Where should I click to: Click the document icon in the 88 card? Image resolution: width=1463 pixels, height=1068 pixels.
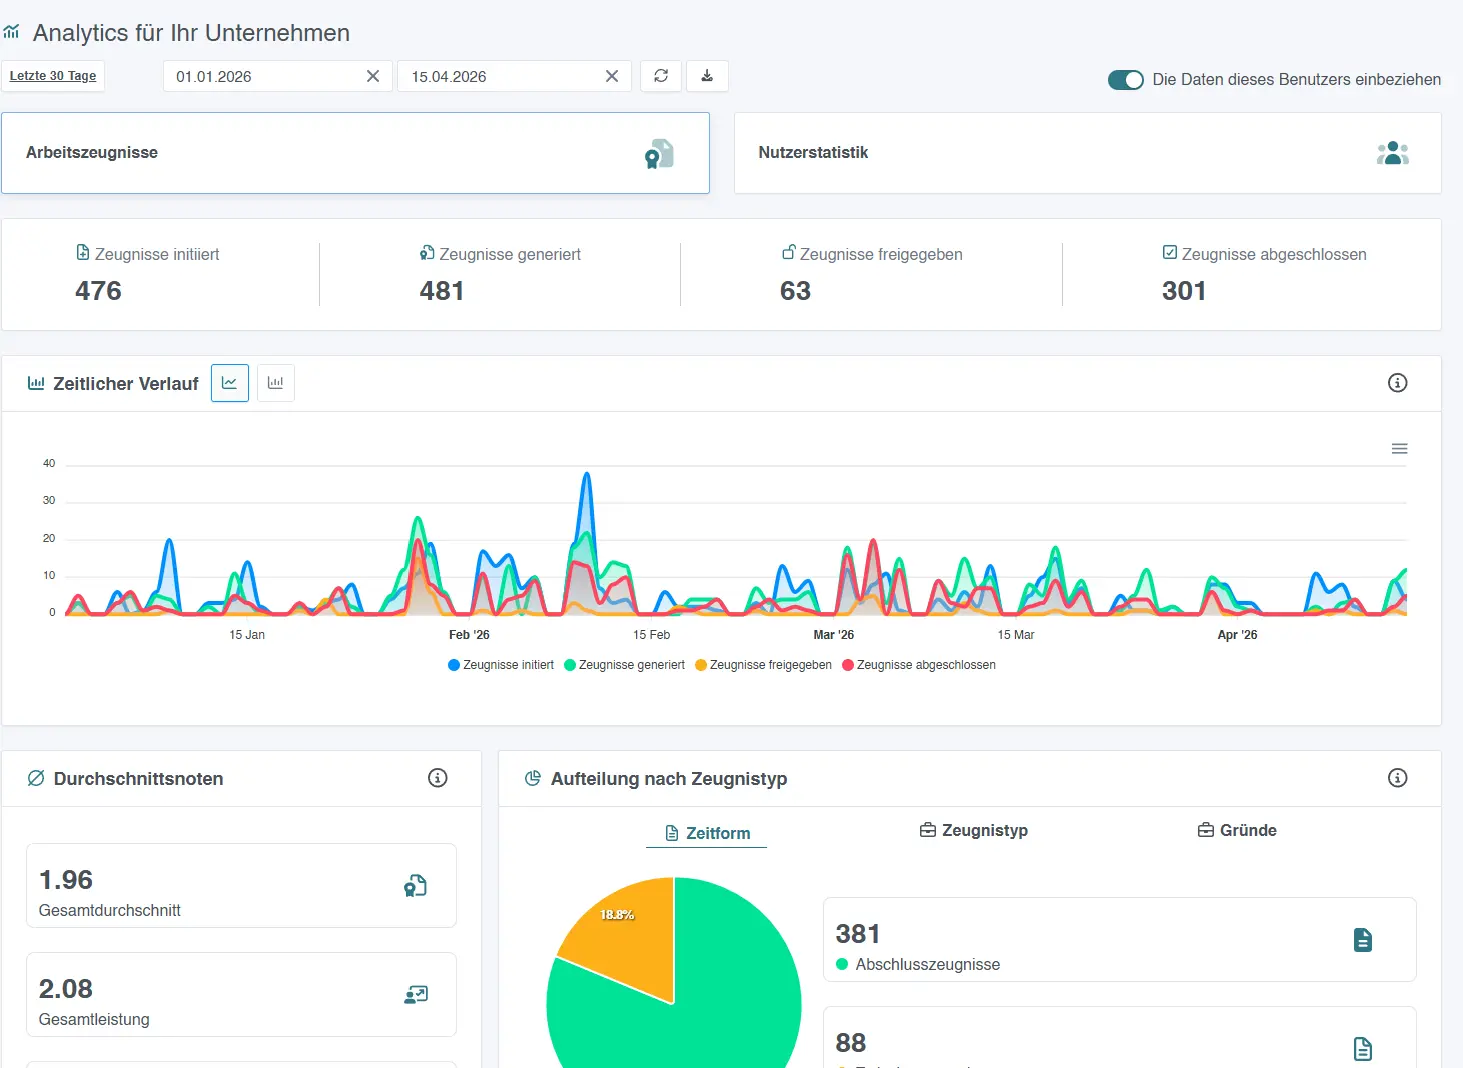pos(1363,1049)
